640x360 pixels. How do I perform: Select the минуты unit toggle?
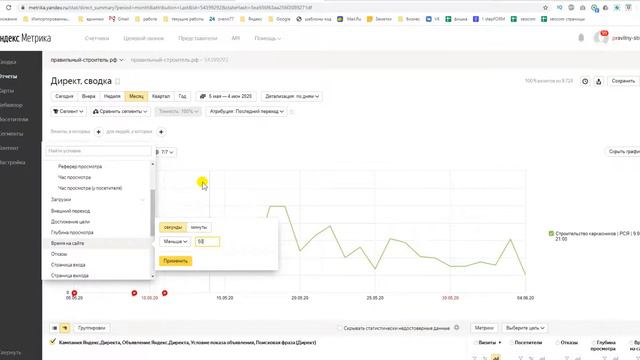pyautogui.click(x=199, y=227)
